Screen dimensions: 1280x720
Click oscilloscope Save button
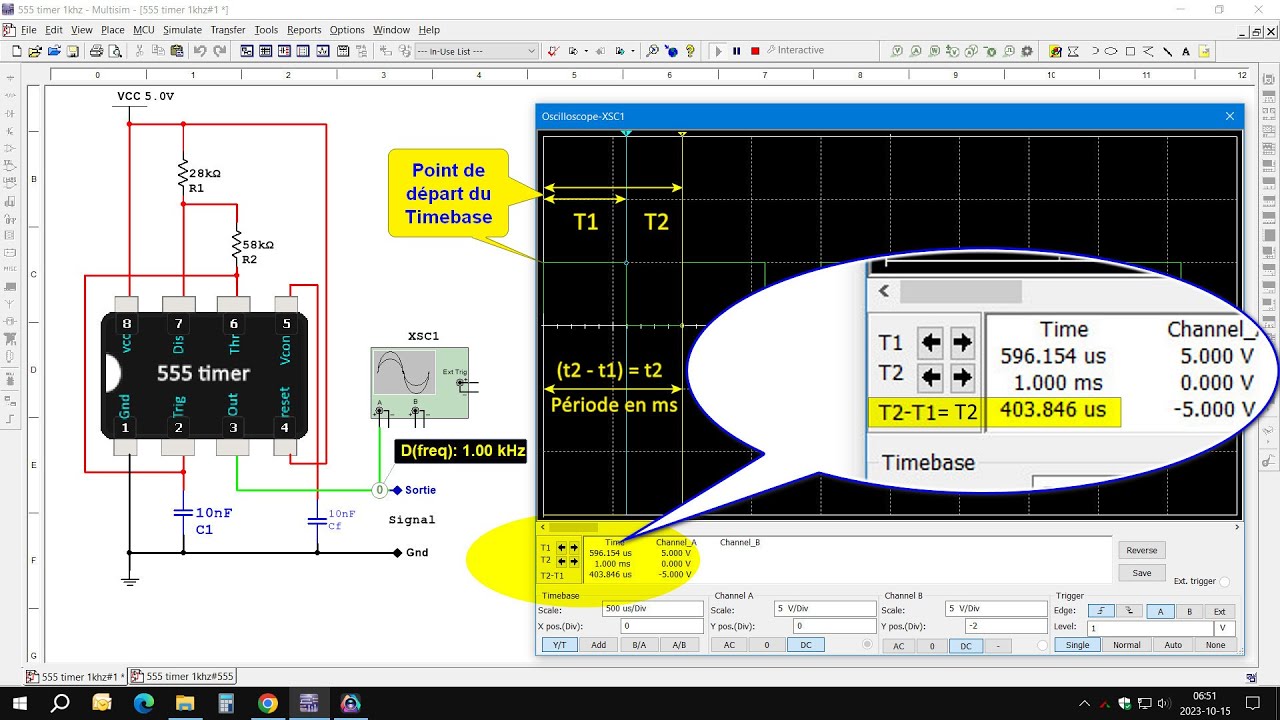click(1141, 573)
